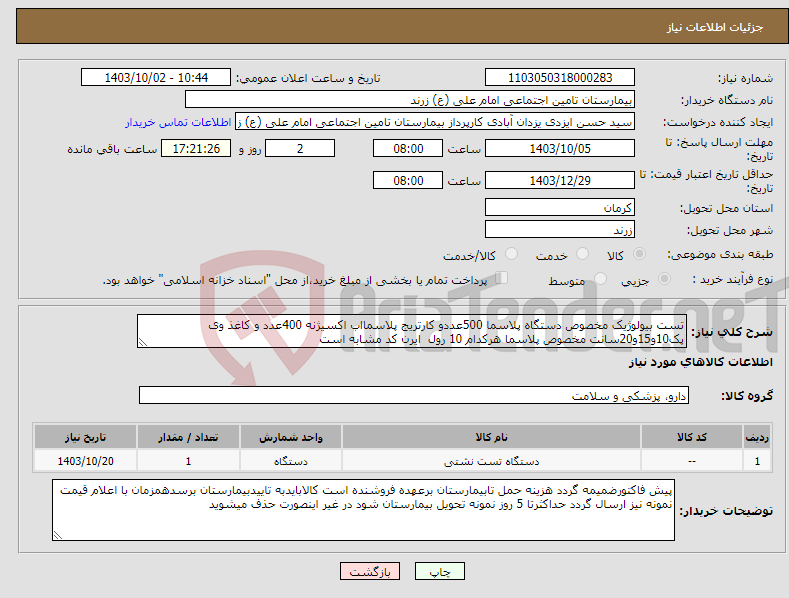Viewport: 789px width, 598px height.
Task: Click the announcement date field 1403/10/02 - 10:44
Action: pyautogui.click(x=156, y=78)
